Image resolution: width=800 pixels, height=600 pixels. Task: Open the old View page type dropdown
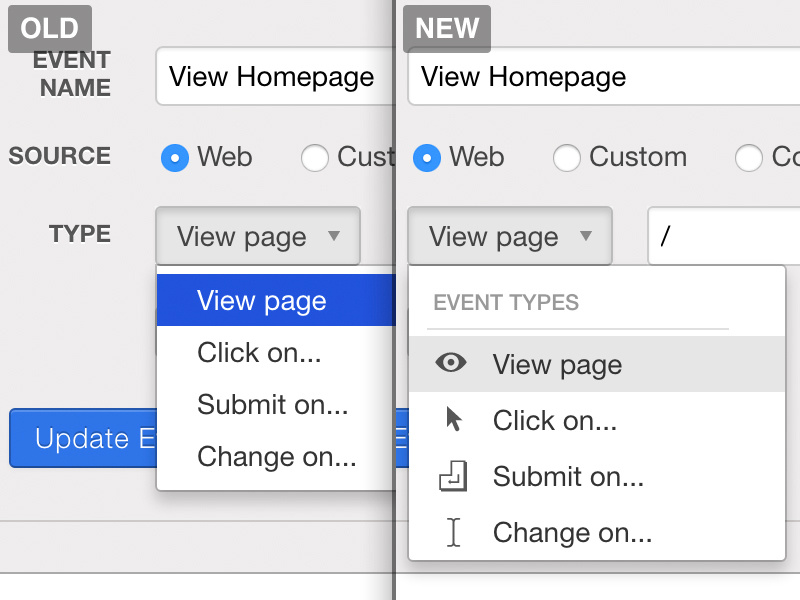click(x=258, y=236)
